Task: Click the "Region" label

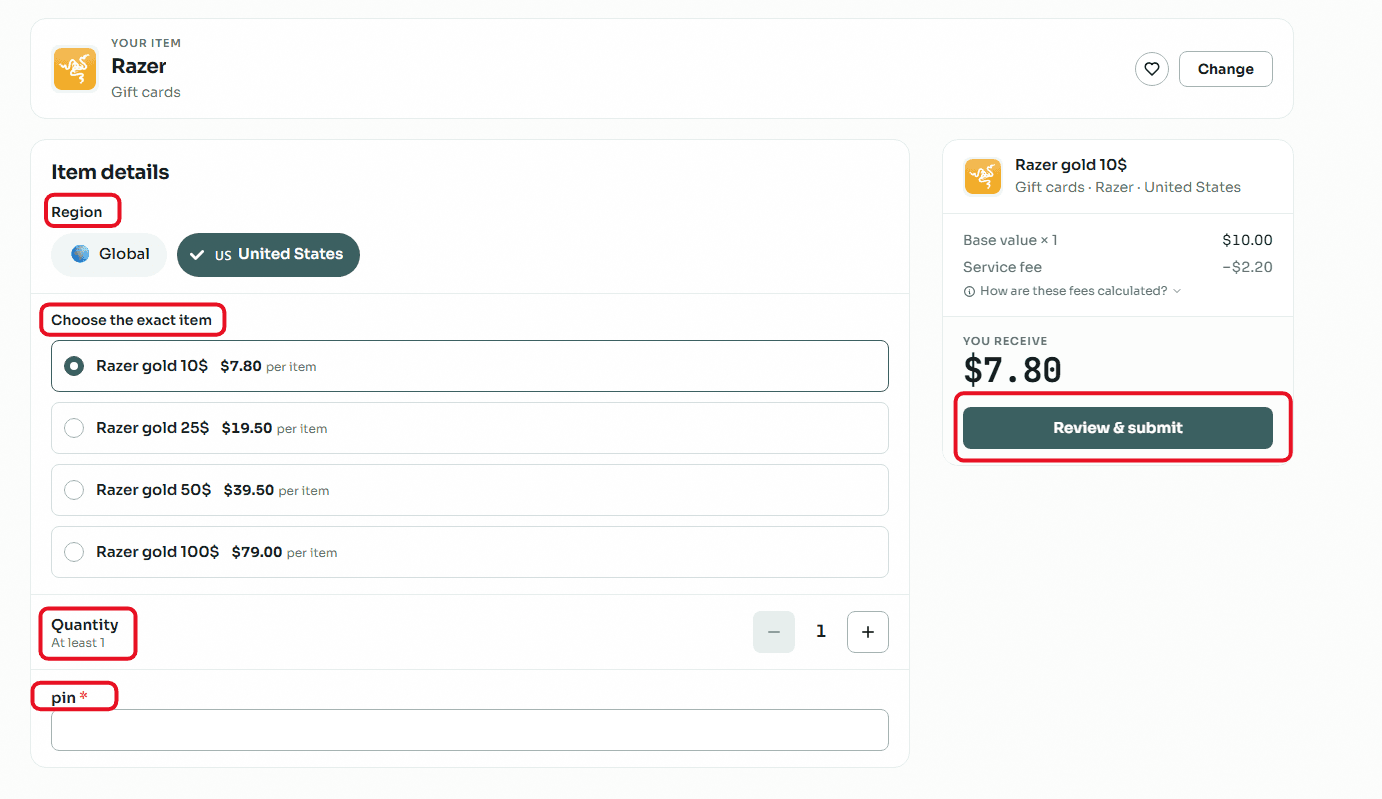Action: point(77,212)
